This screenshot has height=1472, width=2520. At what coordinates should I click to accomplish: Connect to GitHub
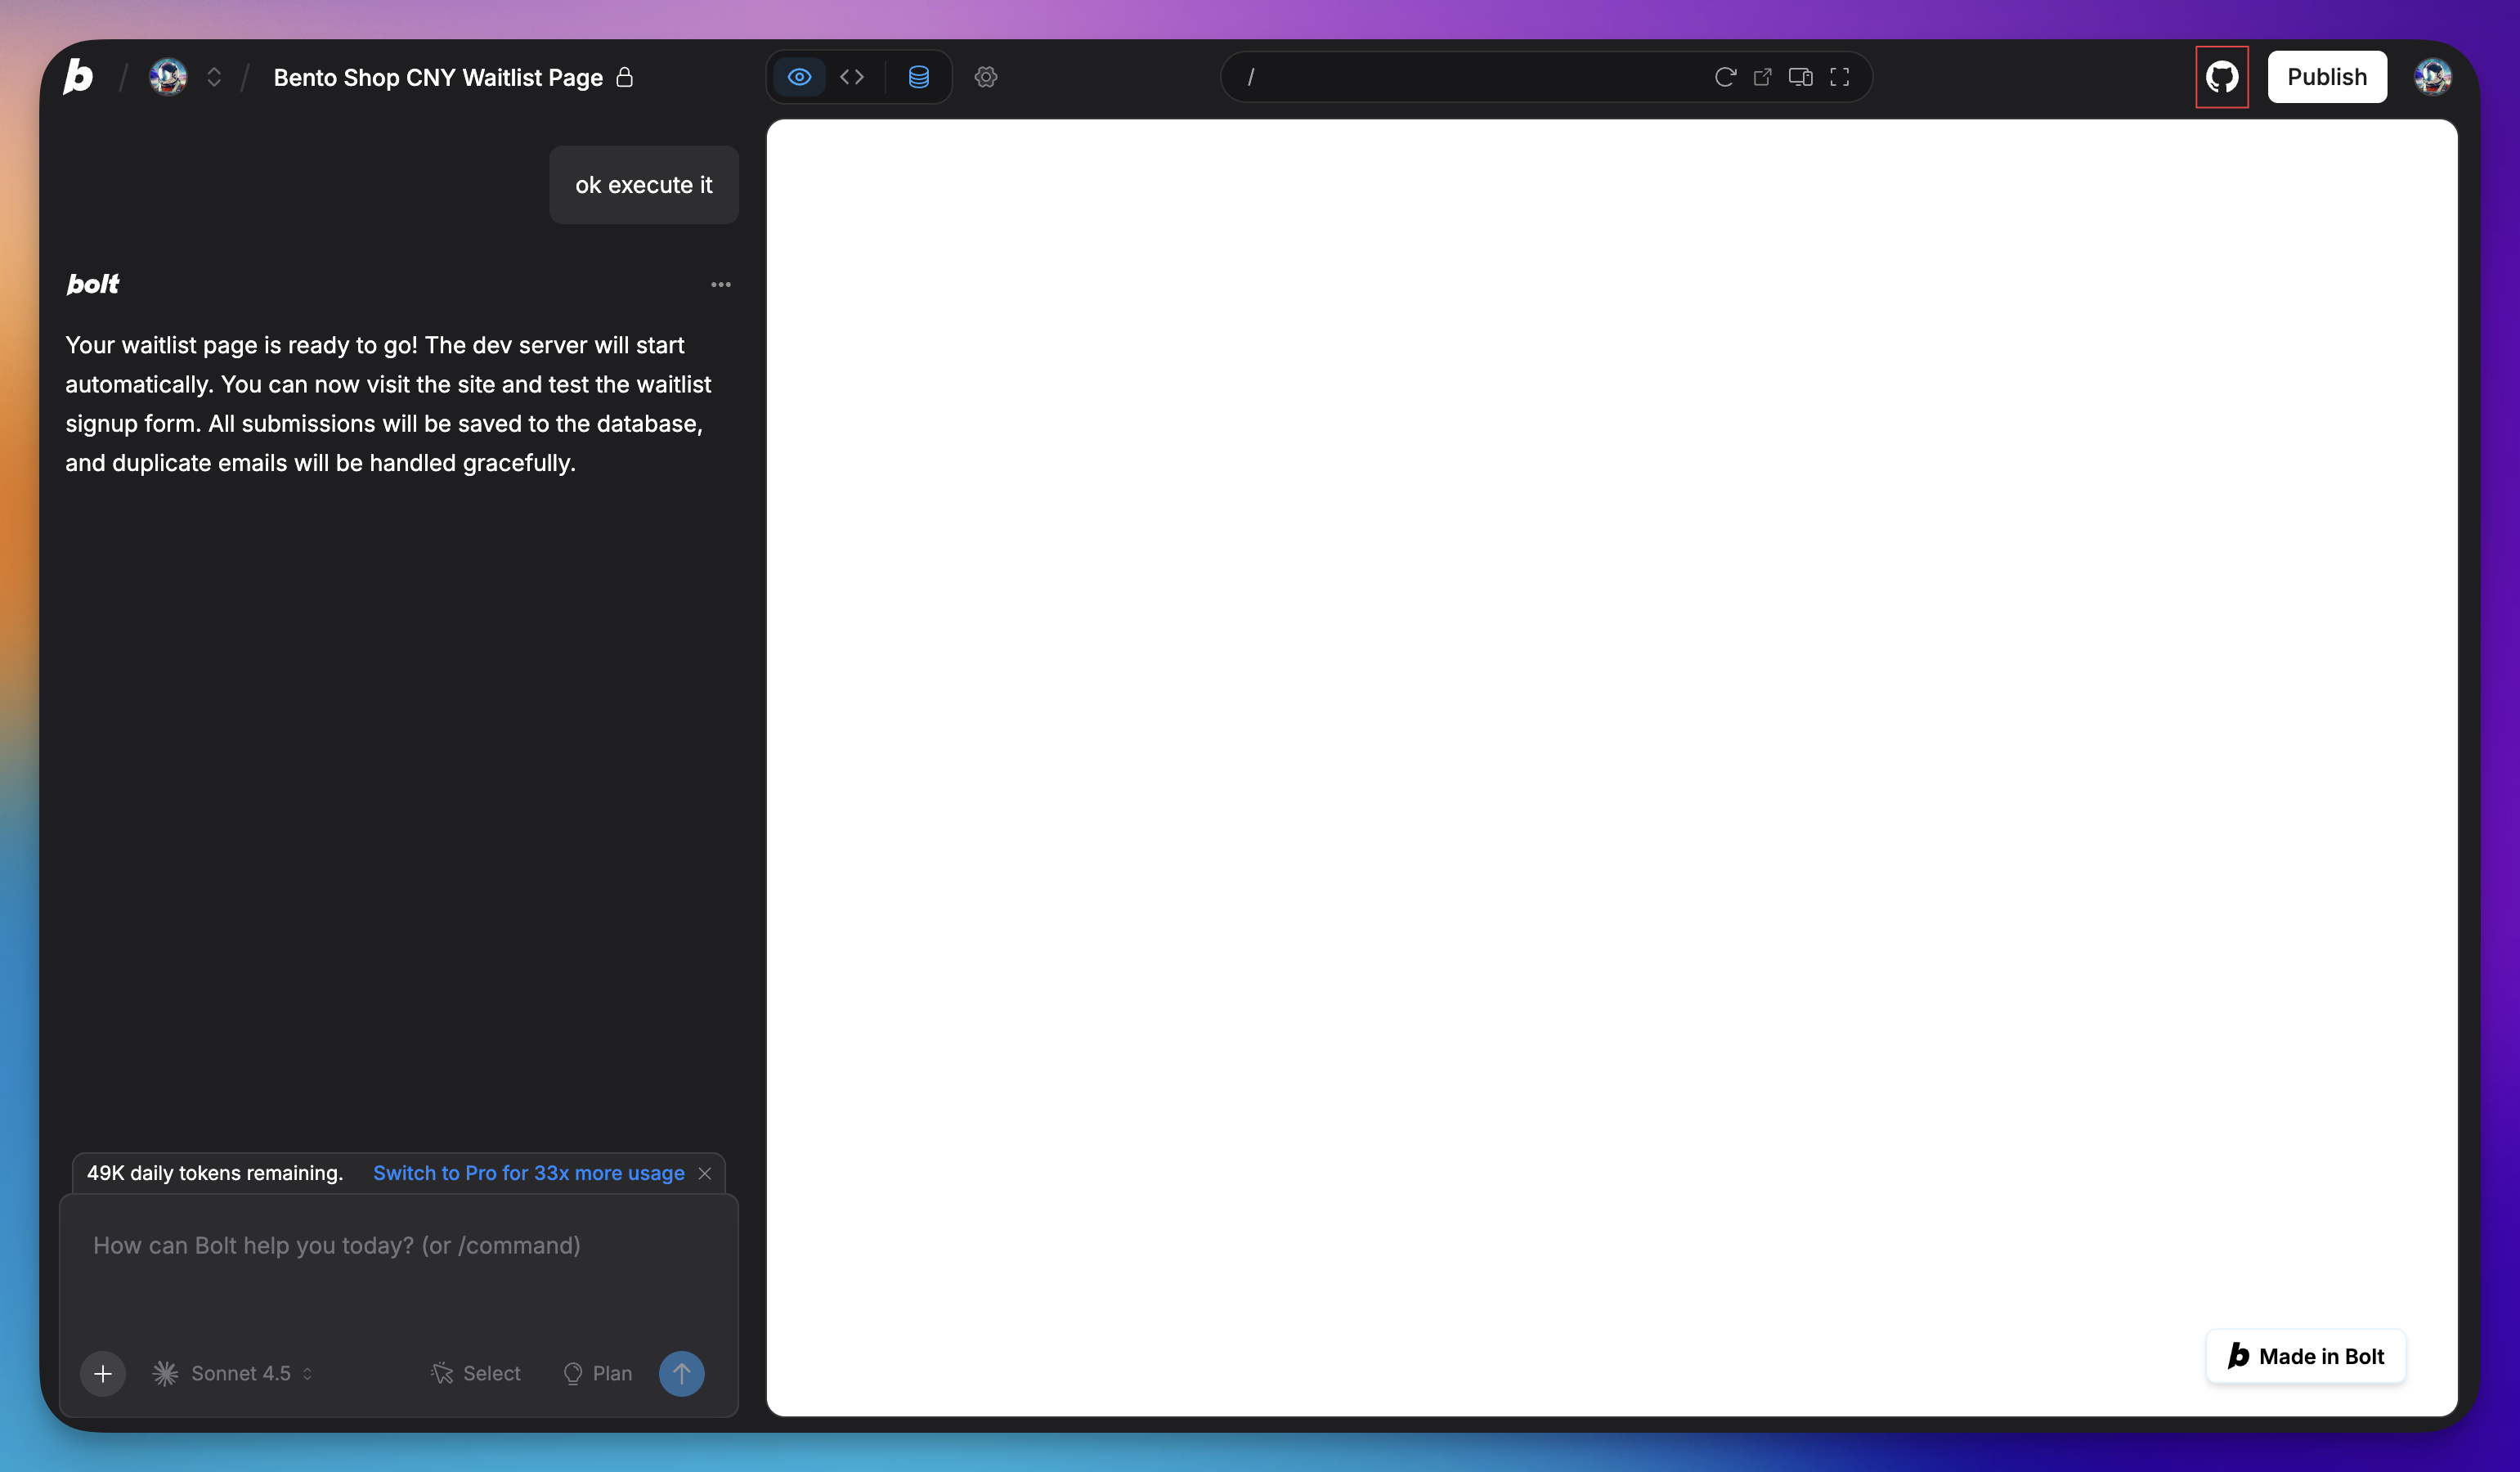tap(2222, 76)
